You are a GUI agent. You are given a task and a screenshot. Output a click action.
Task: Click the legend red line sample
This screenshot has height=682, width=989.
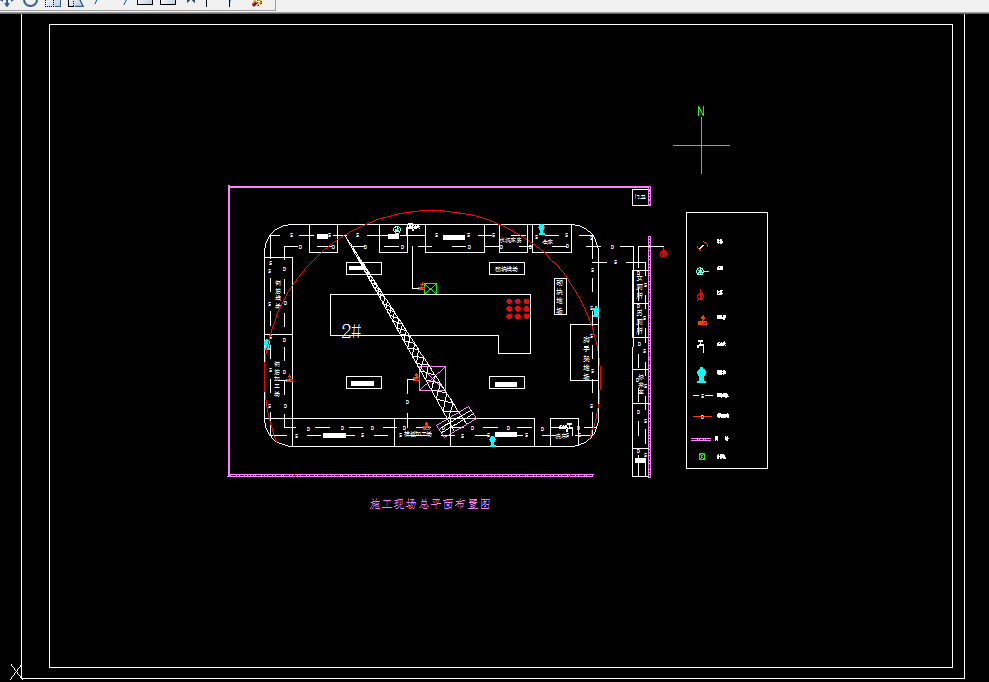(703, 416)
